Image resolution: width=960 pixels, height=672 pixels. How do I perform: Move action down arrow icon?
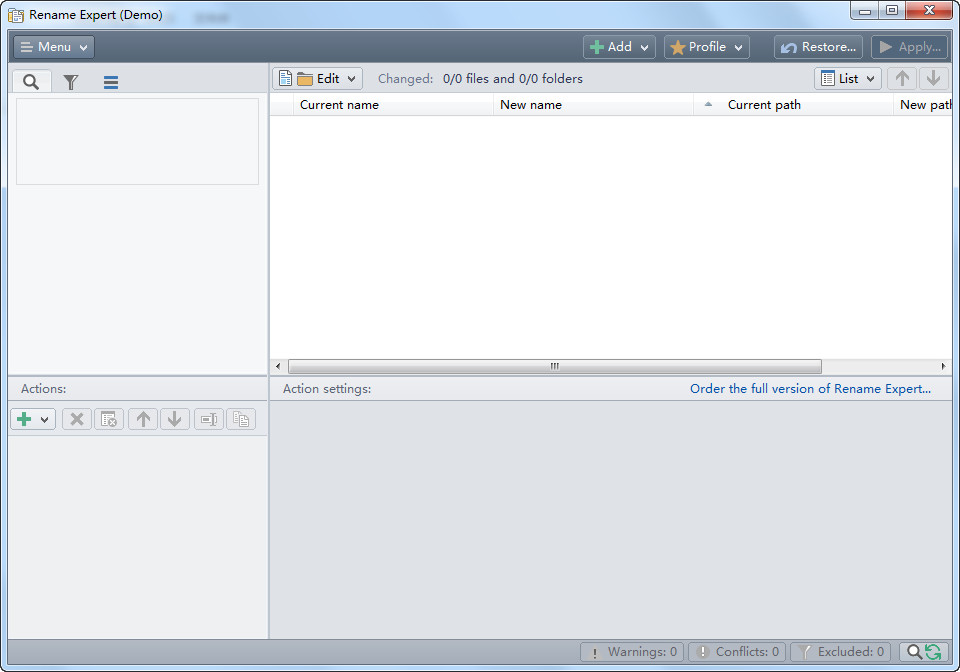pyautogui.click(x=174, y=419)
